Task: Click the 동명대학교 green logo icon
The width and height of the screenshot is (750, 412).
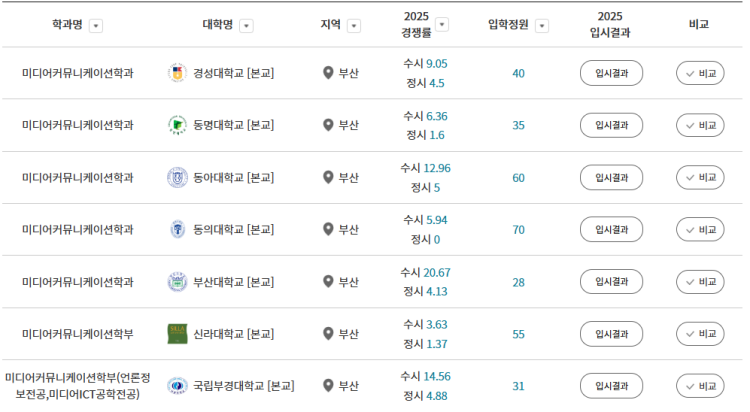Action: [177, 125]
